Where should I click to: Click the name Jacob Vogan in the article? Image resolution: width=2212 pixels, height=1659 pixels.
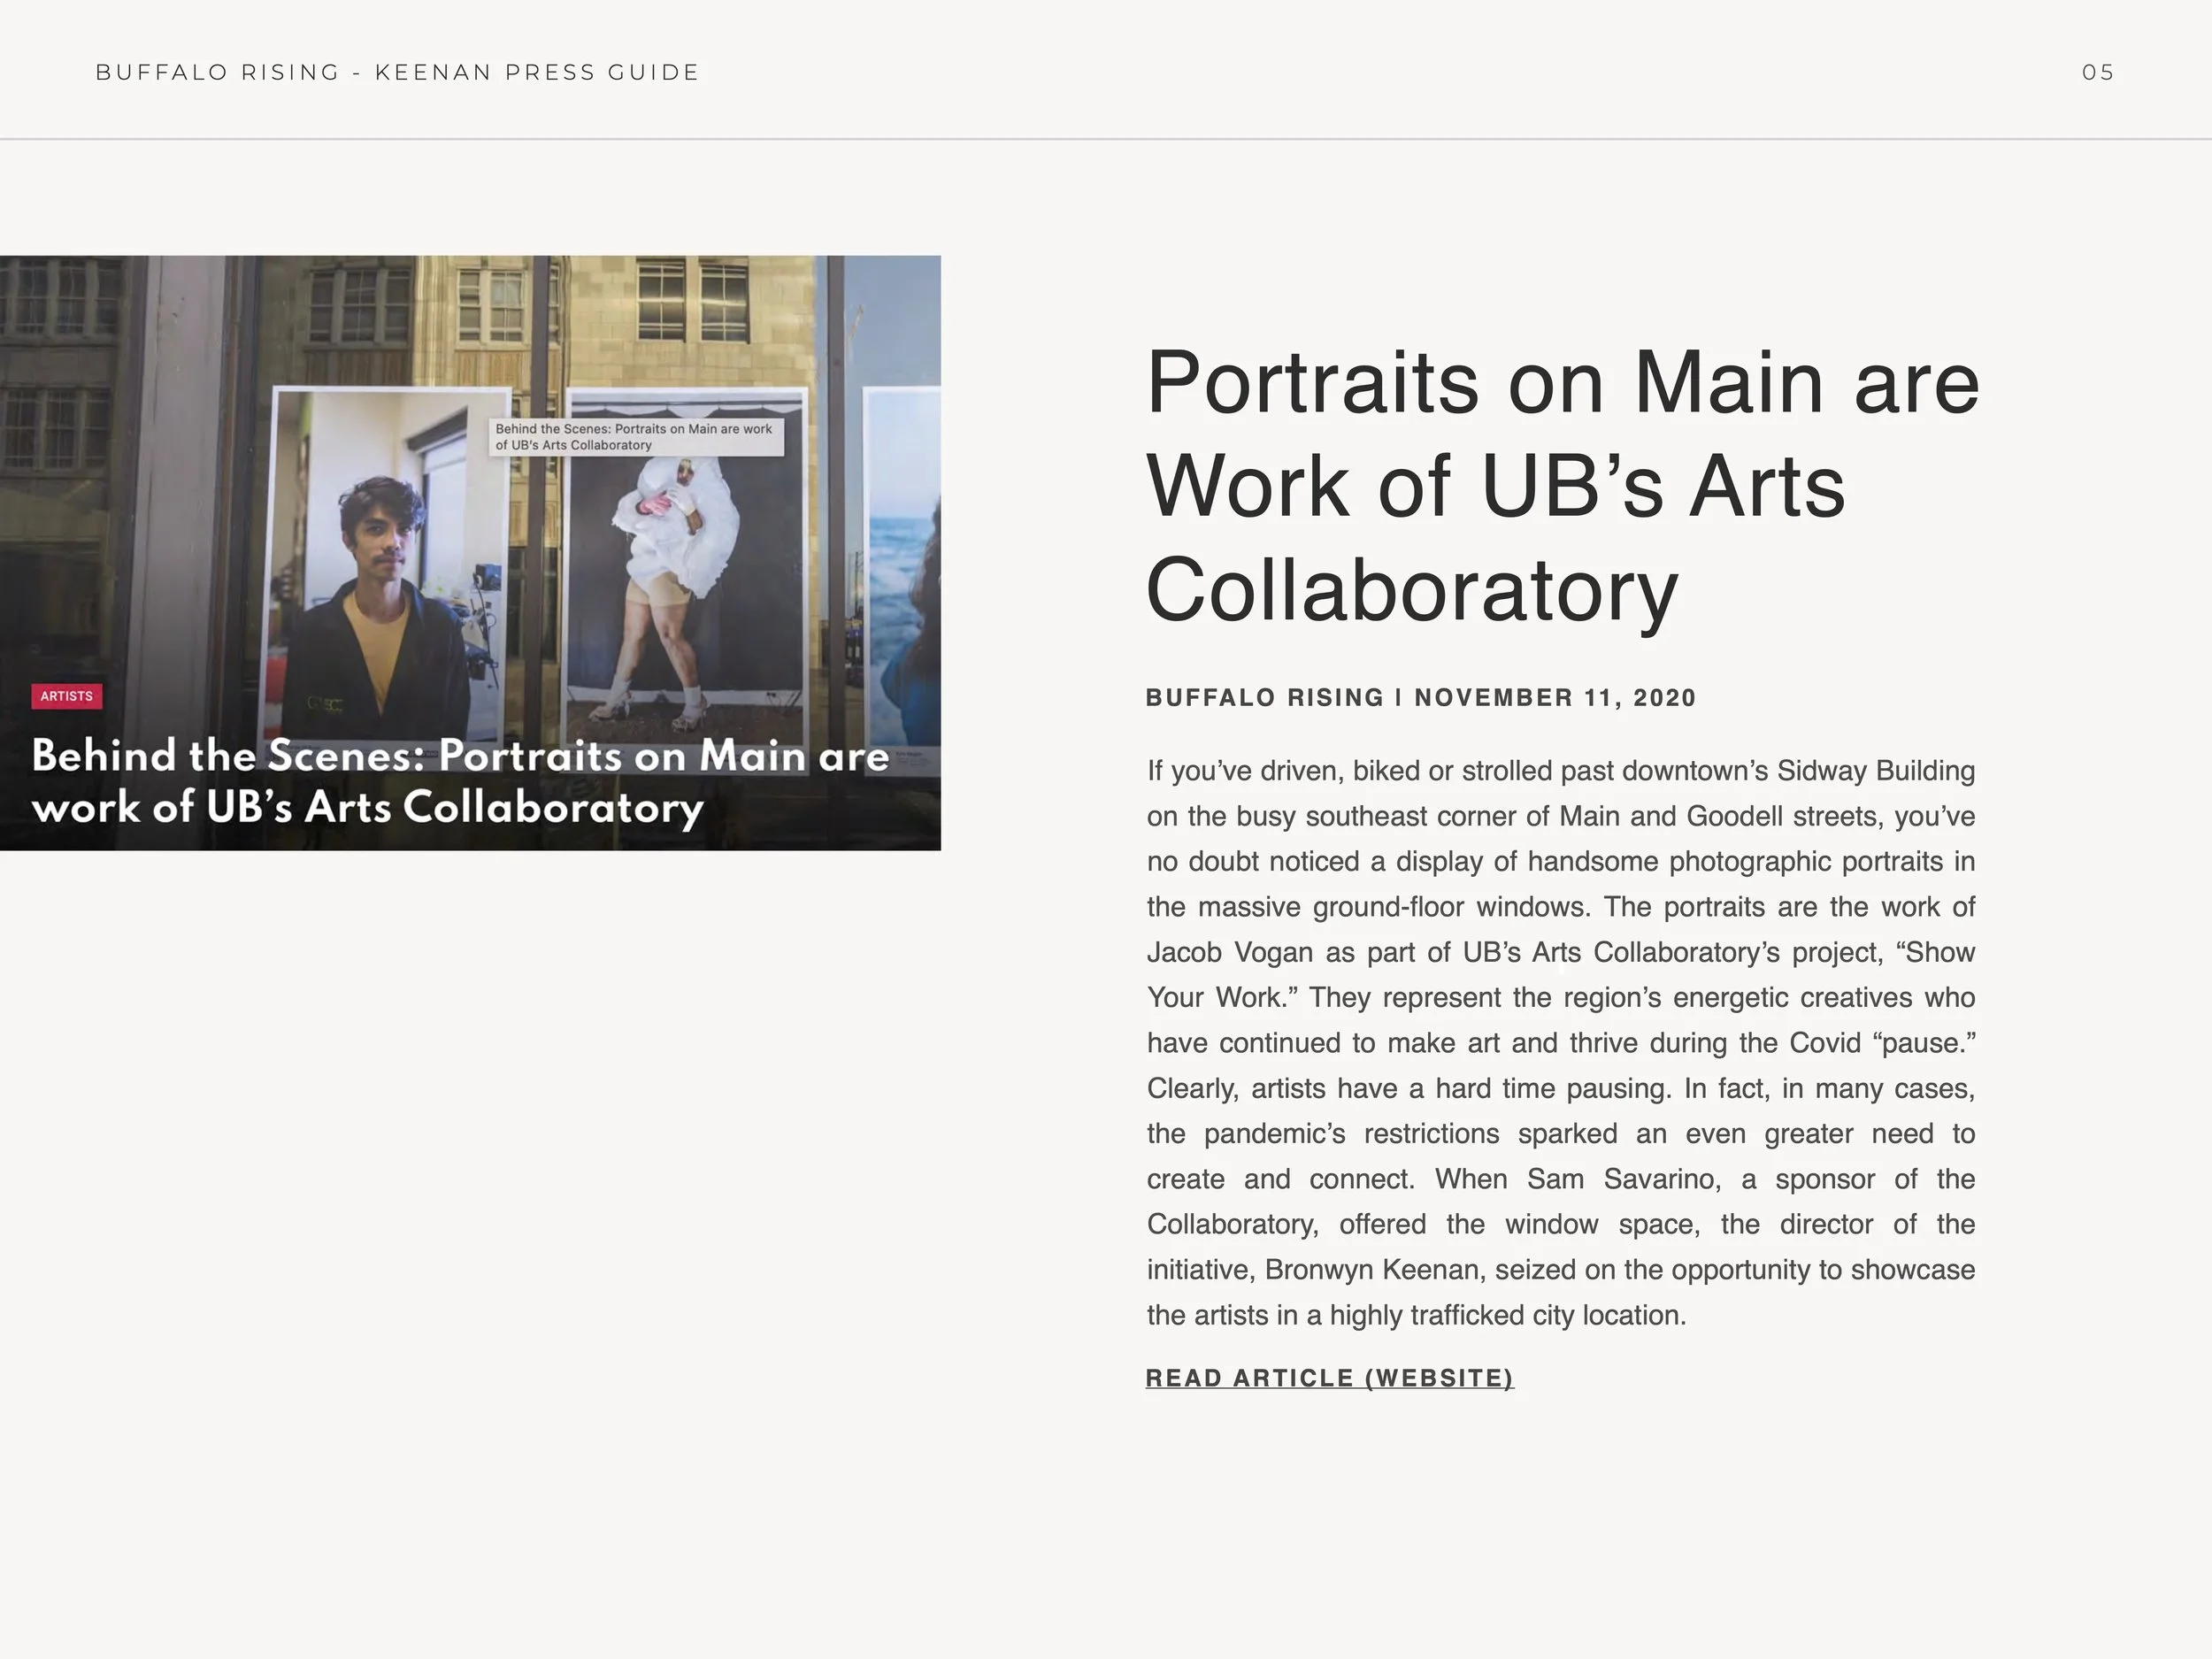[x=1229, y=952]
